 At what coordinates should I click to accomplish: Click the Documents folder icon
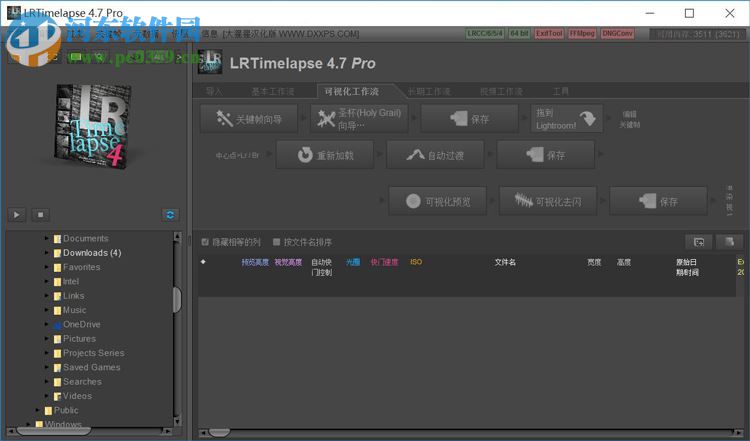57,239
